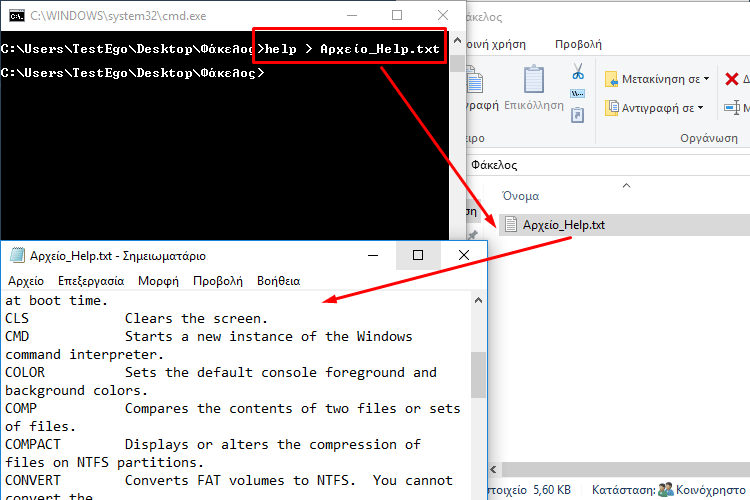The height and width of the screenshot is (500, 750).
Task: Minimize the Notepad window
Action: [x=373, y=256]
